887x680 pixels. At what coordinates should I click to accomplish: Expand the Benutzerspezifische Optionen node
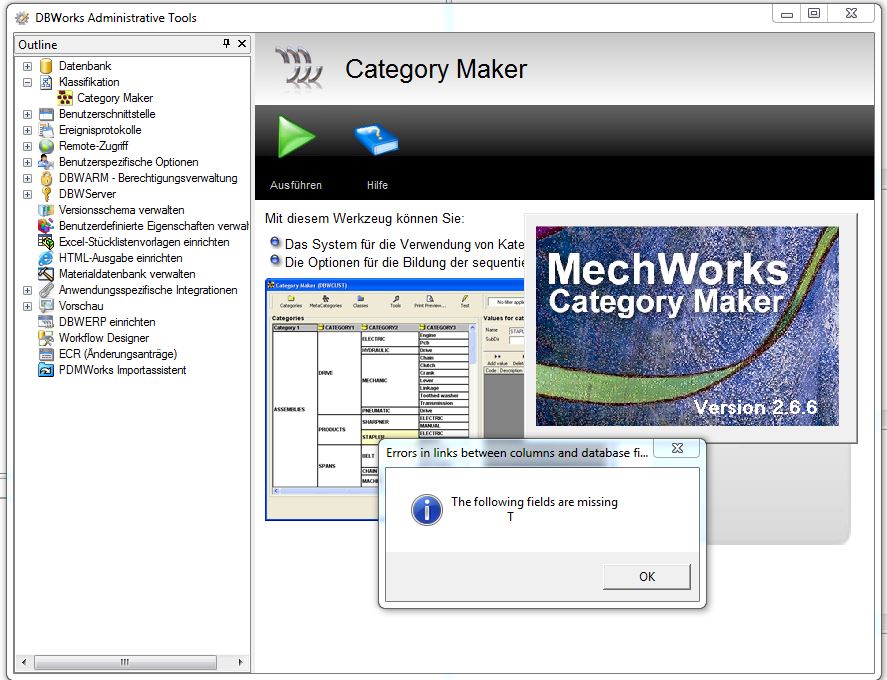pyautogui.click(x=27, y=162)
